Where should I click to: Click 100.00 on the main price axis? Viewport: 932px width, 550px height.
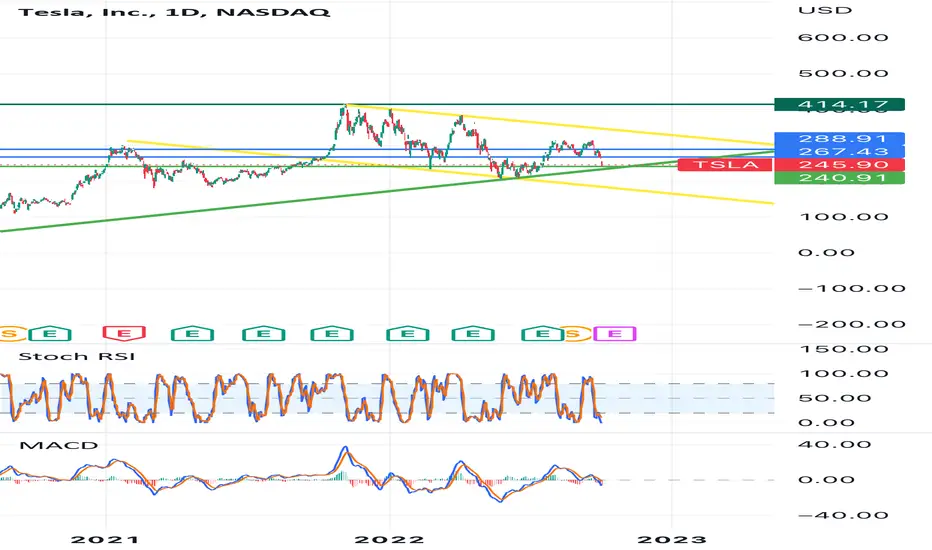click(x=843, y=217)
